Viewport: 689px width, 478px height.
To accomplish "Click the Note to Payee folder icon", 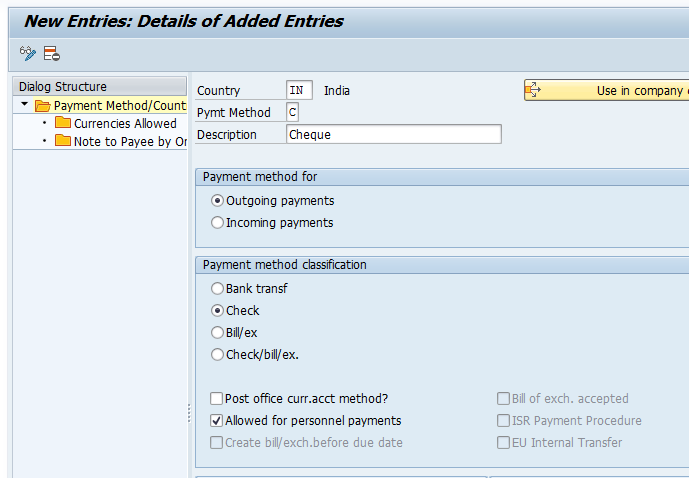I will [x=63, y=141].
